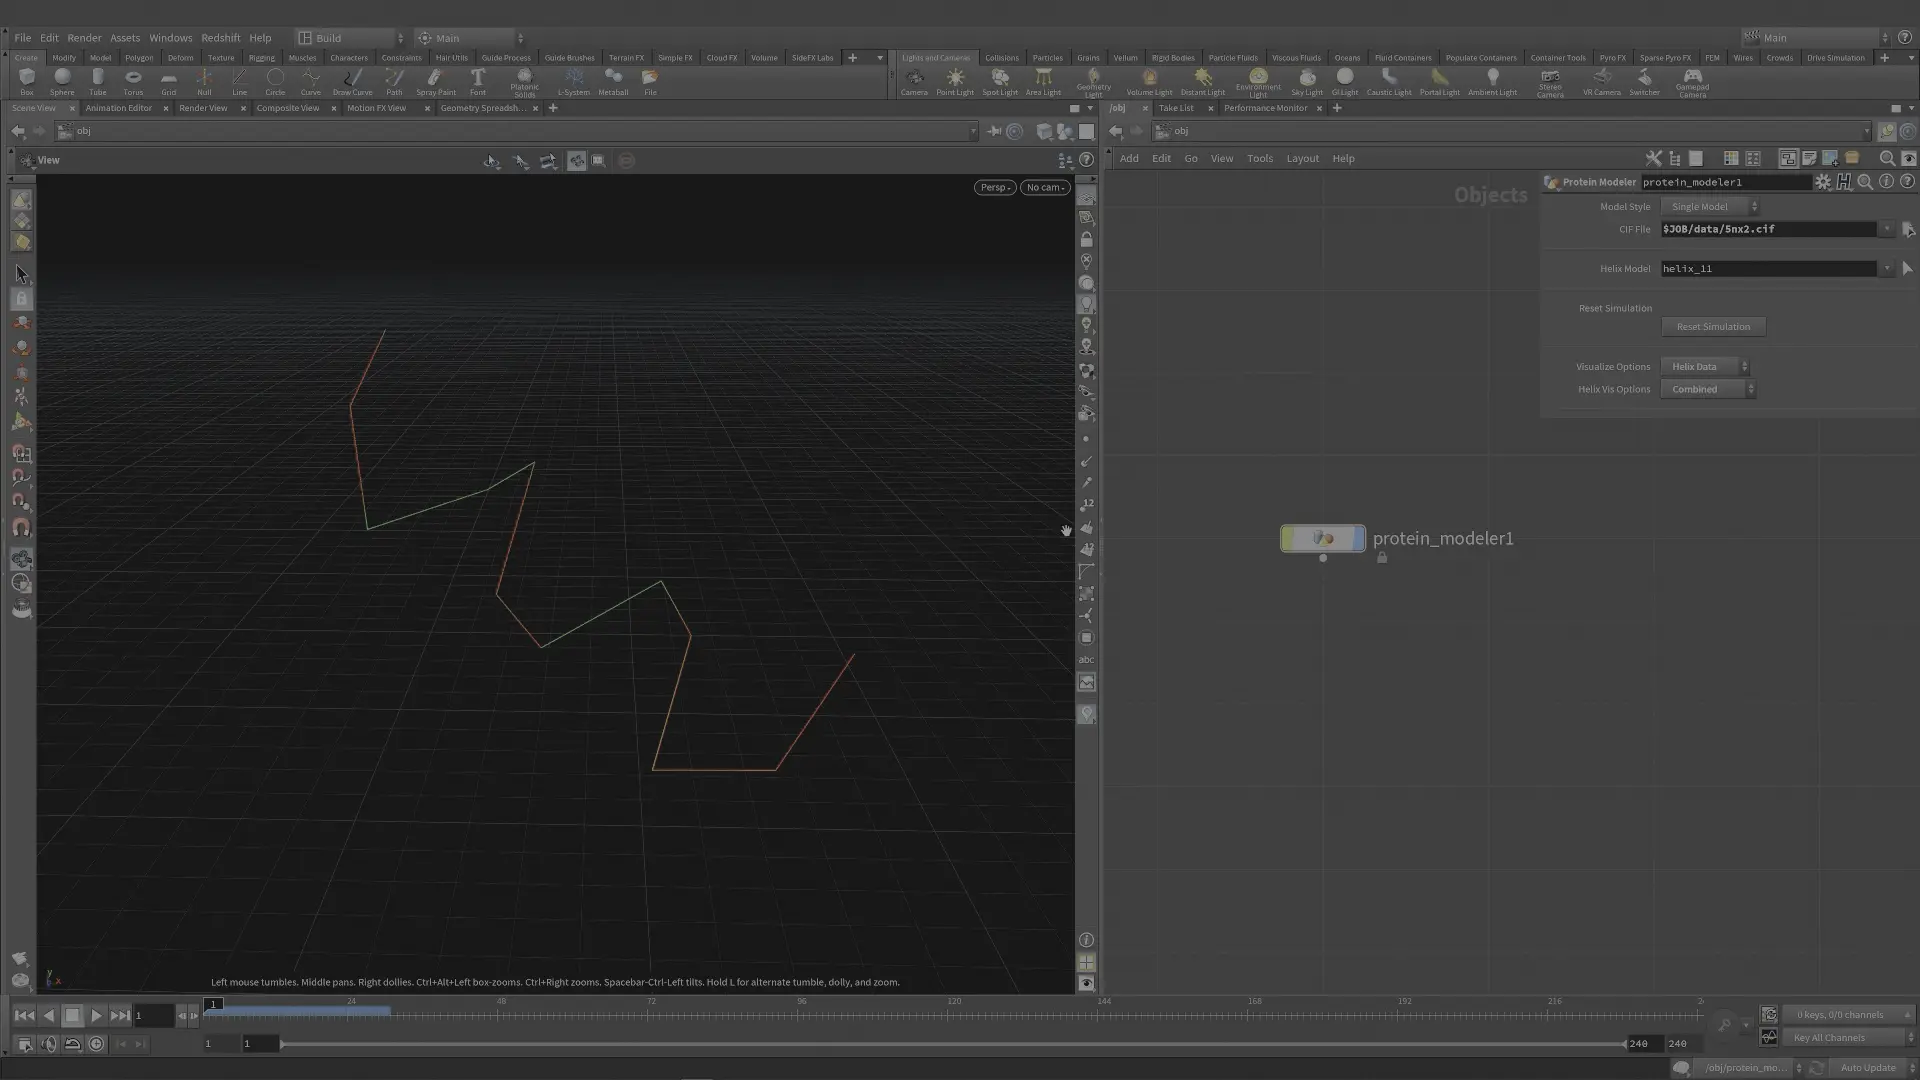Select the Box shelf tool
Image resolution: width=1920 pixels, height=1080 pixels.
[27, 81]
